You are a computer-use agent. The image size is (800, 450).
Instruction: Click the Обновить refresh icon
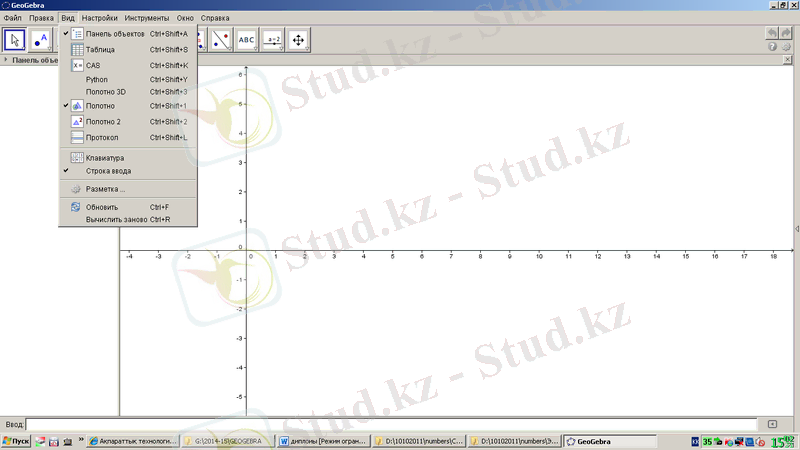[x=76, y=207]
